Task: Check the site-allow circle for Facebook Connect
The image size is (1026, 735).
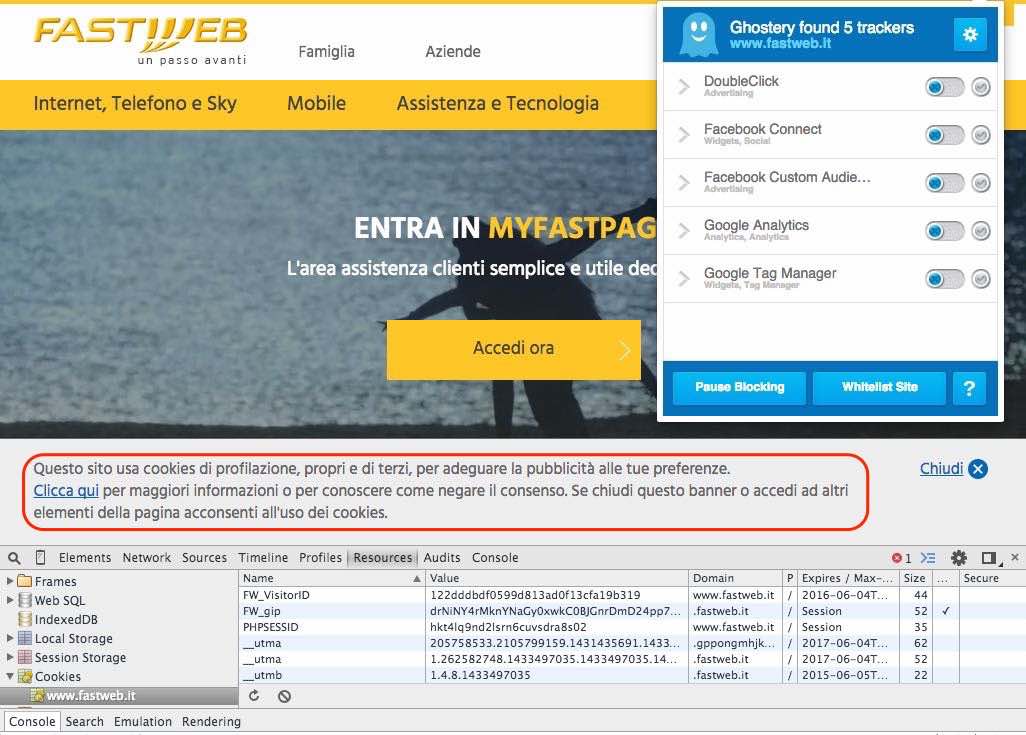Action: (x=980, y=135)
